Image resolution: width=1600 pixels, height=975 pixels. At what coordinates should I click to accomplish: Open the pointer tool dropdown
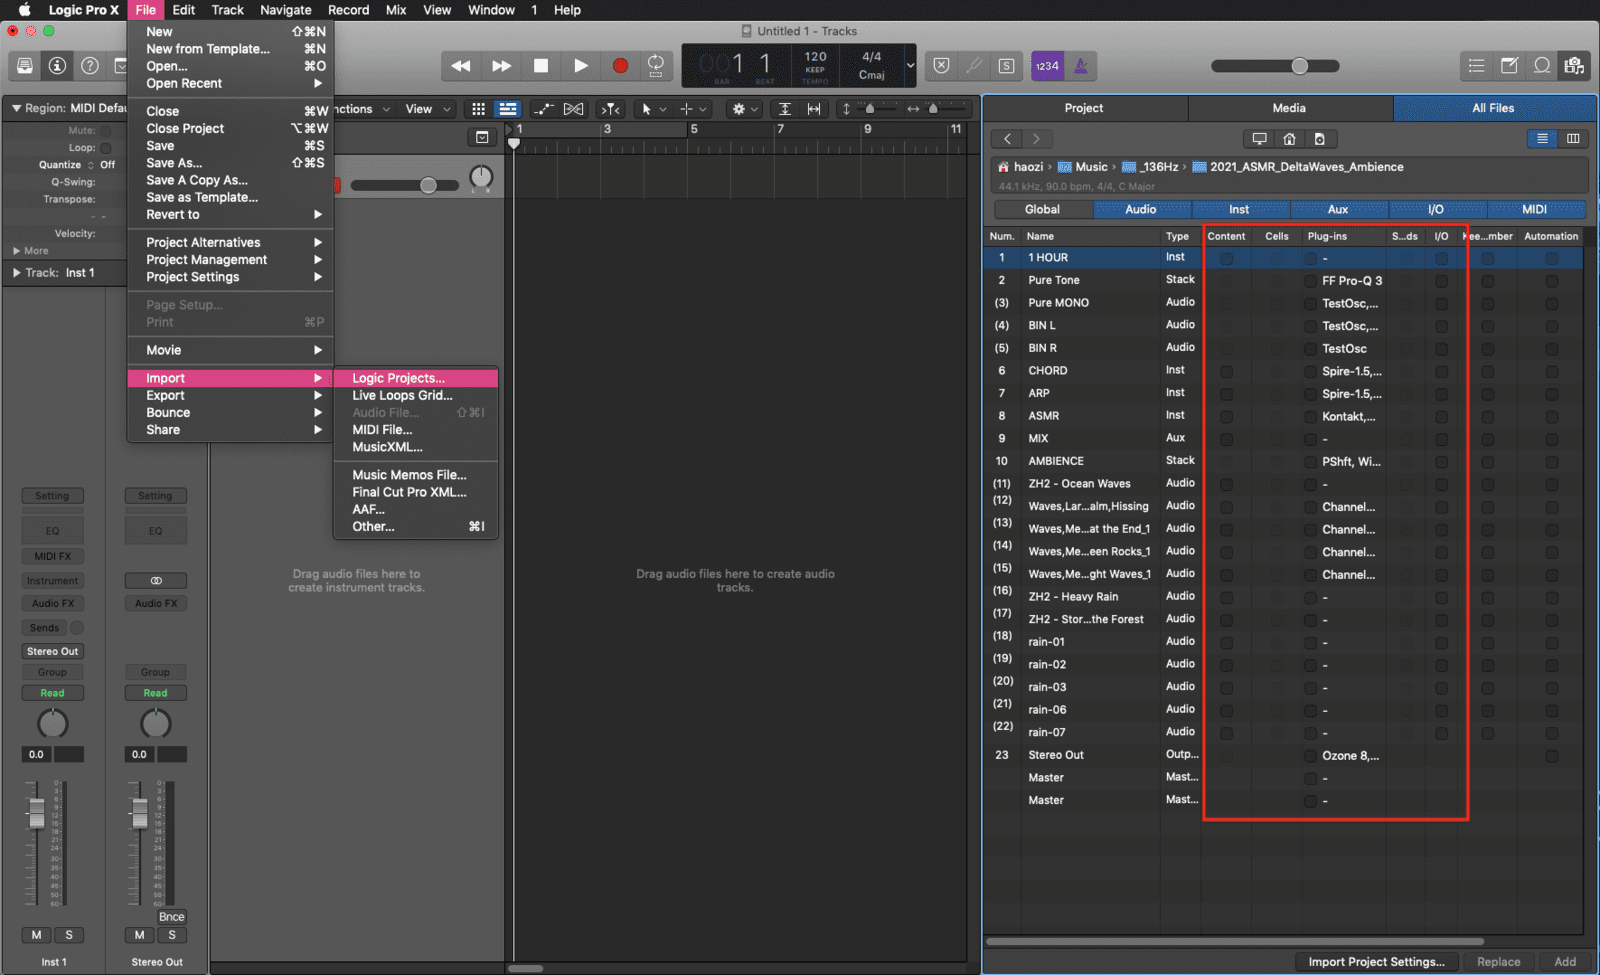(653, 109)
